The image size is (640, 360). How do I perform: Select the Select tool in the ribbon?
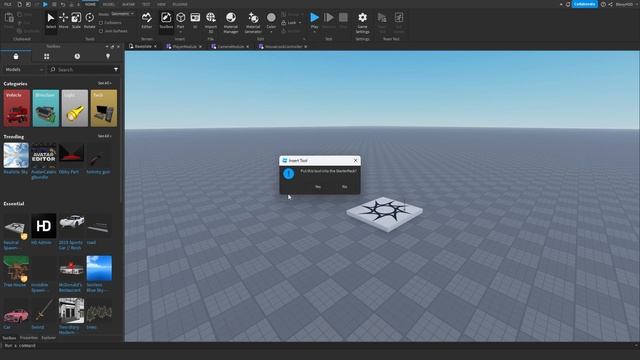[51, 21]
